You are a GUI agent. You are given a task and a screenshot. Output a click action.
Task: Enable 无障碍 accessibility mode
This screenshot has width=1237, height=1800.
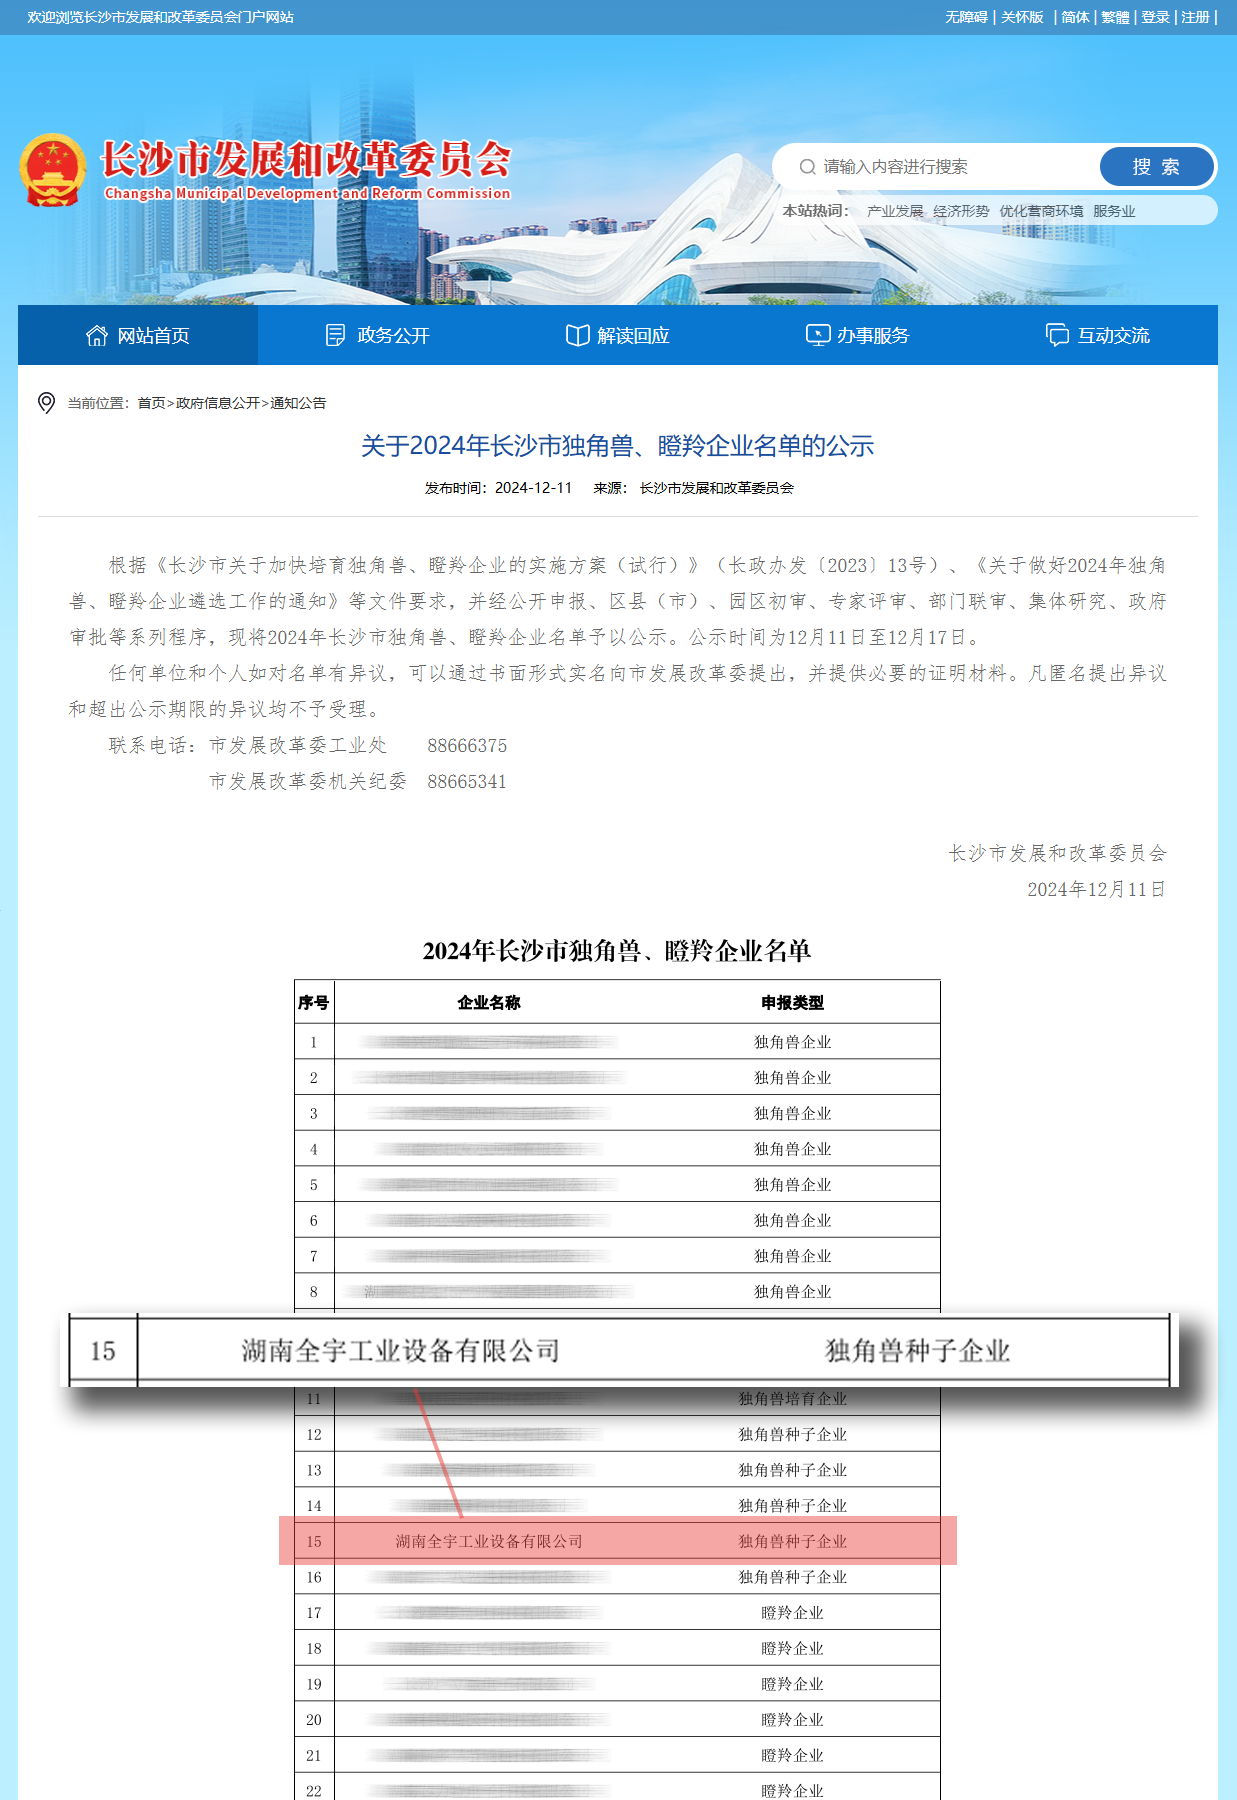click(x=966, y=17)
